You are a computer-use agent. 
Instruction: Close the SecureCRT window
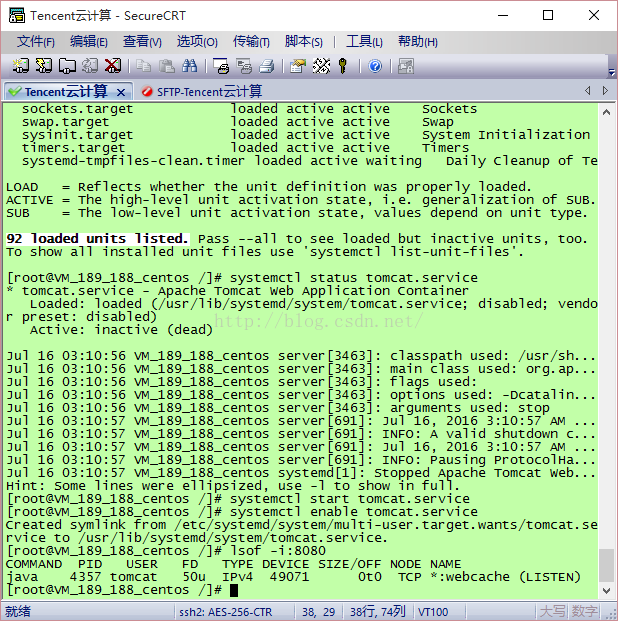593,15
